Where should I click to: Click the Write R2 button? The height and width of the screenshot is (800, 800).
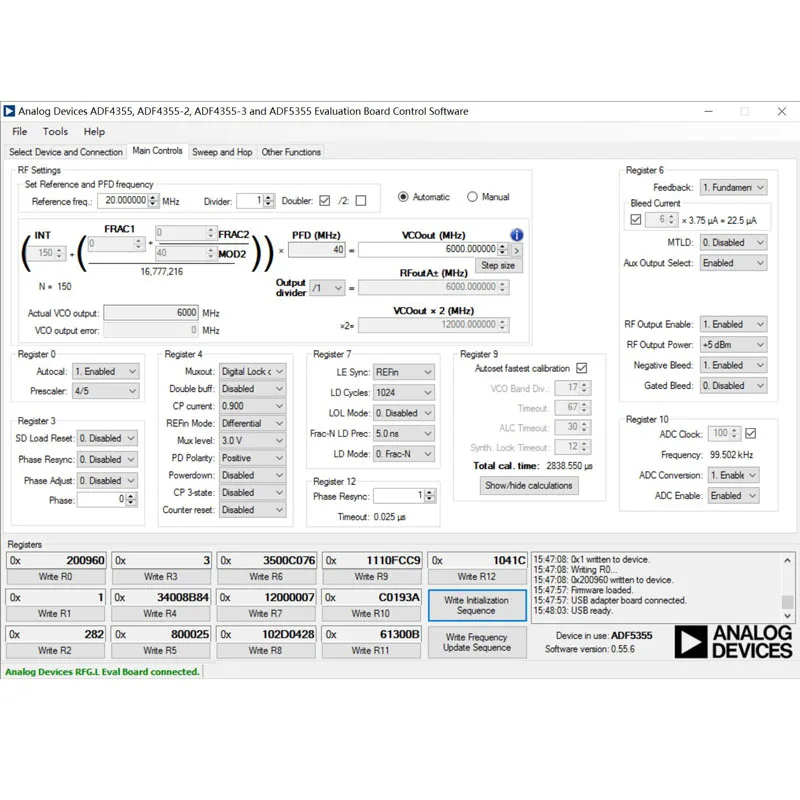pos(55,651)
